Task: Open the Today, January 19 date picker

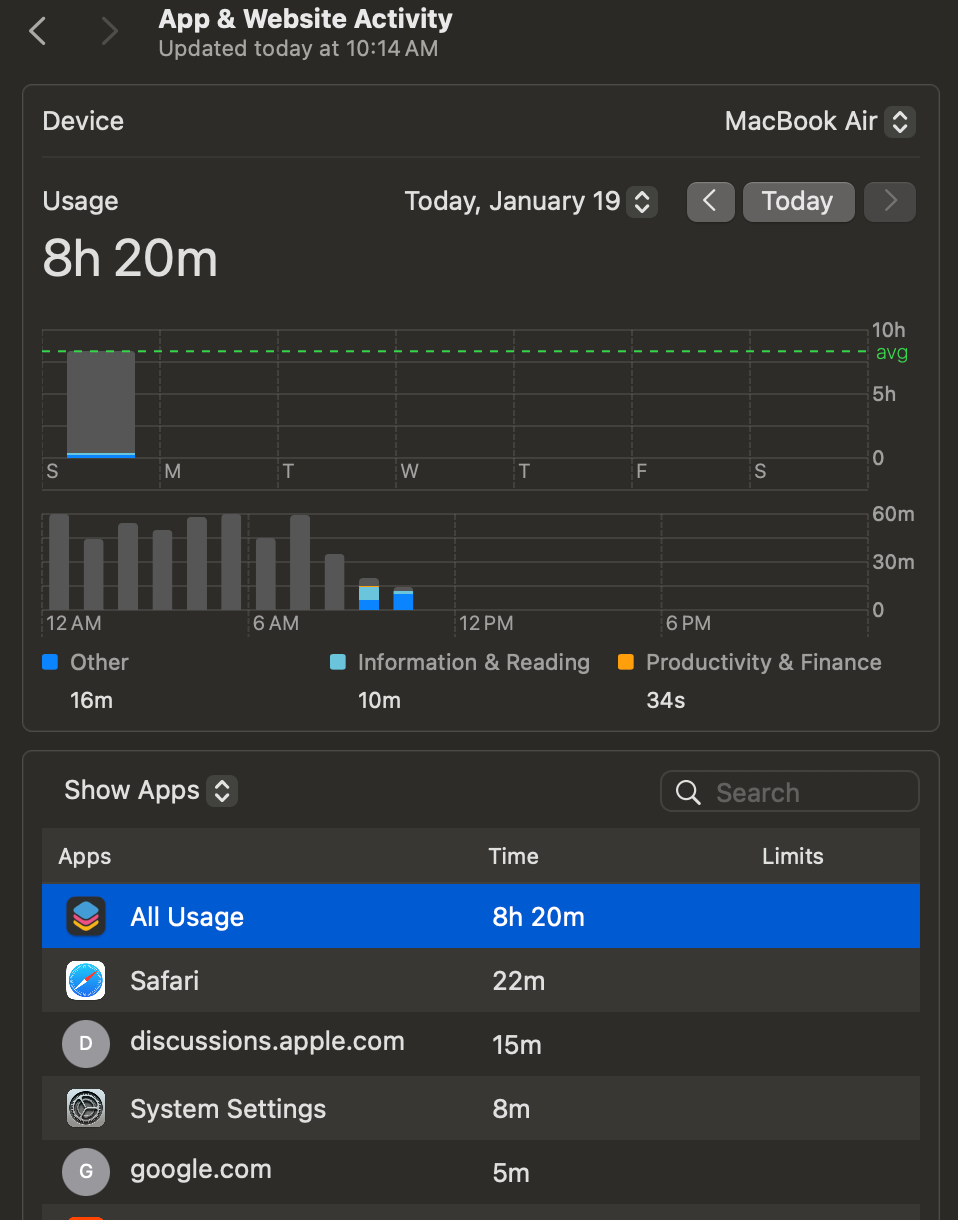Action: pyautogui.click(x=530, y=202)
